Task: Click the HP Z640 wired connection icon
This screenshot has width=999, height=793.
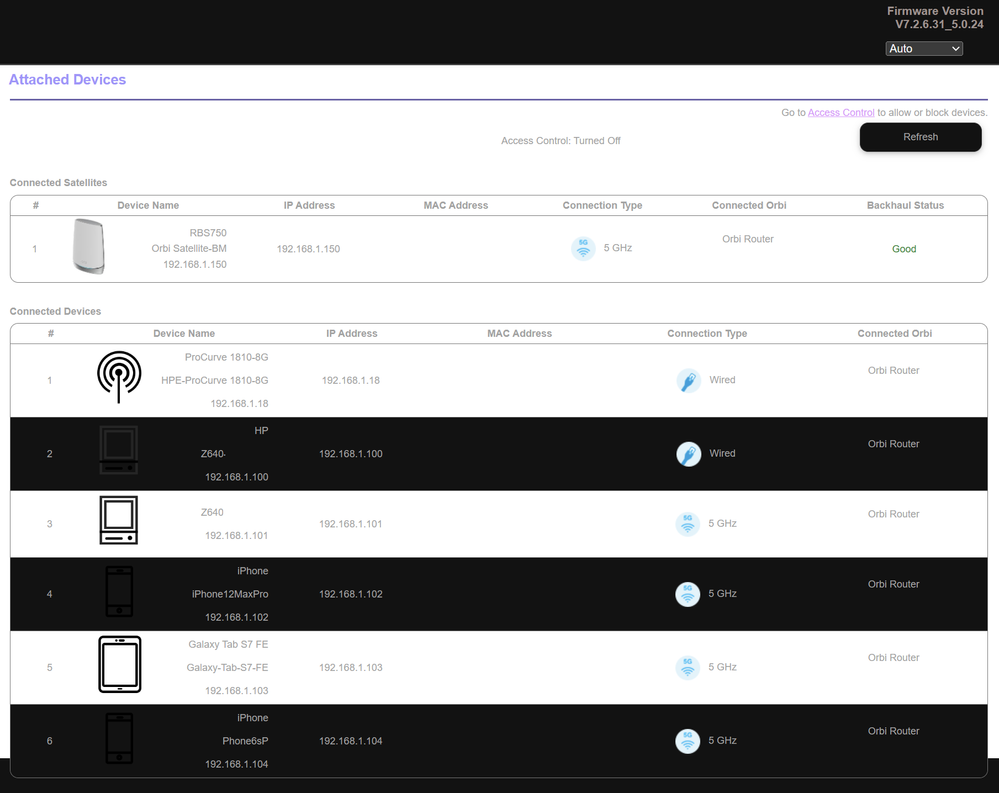Action: pyautogui.click(x=688, y=454)
